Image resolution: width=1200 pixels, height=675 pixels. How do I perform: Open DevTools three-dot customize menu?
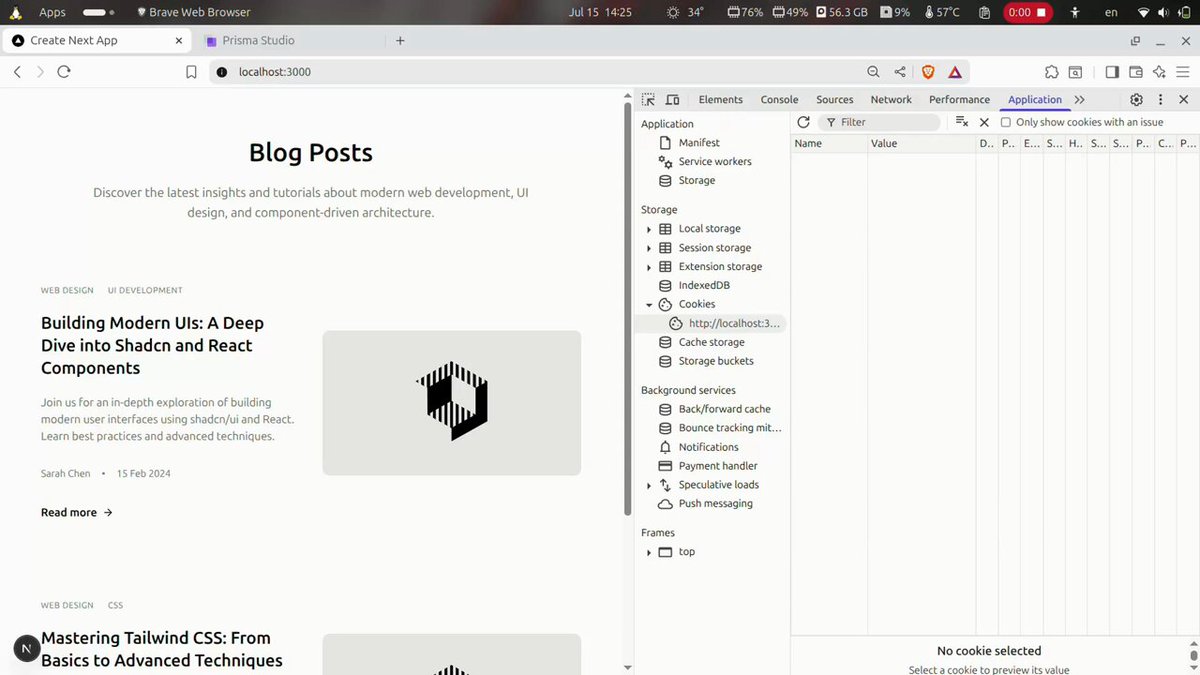click(1160, 100)
